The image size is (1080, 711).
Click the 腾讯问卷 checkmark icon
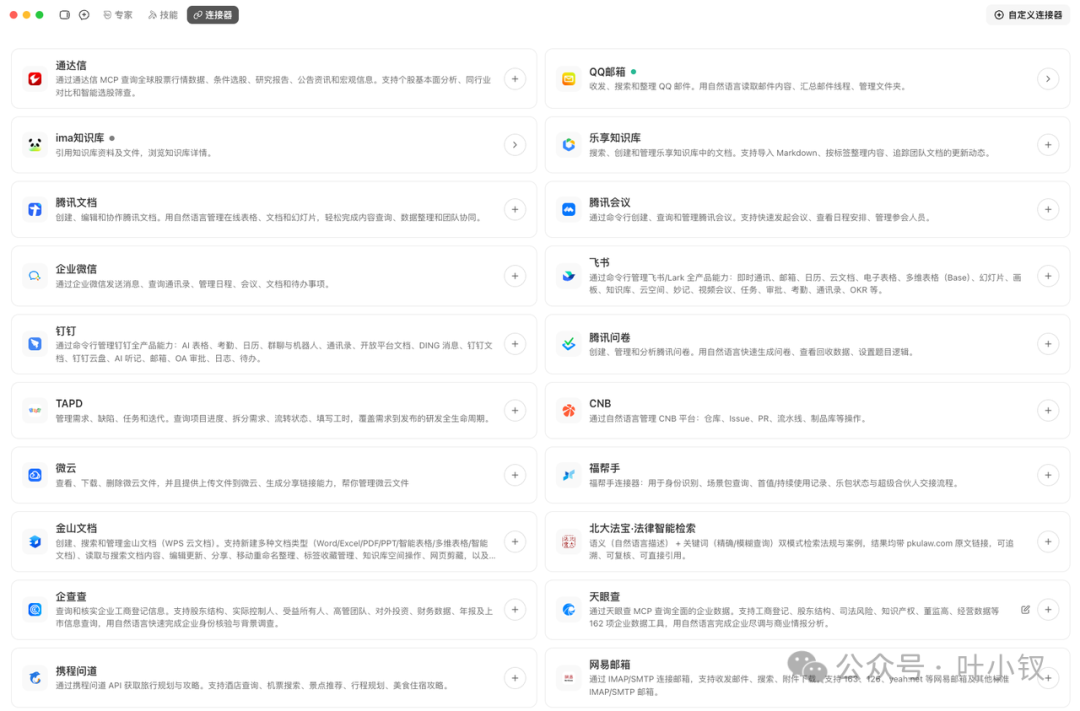click(x=568, y=344)
